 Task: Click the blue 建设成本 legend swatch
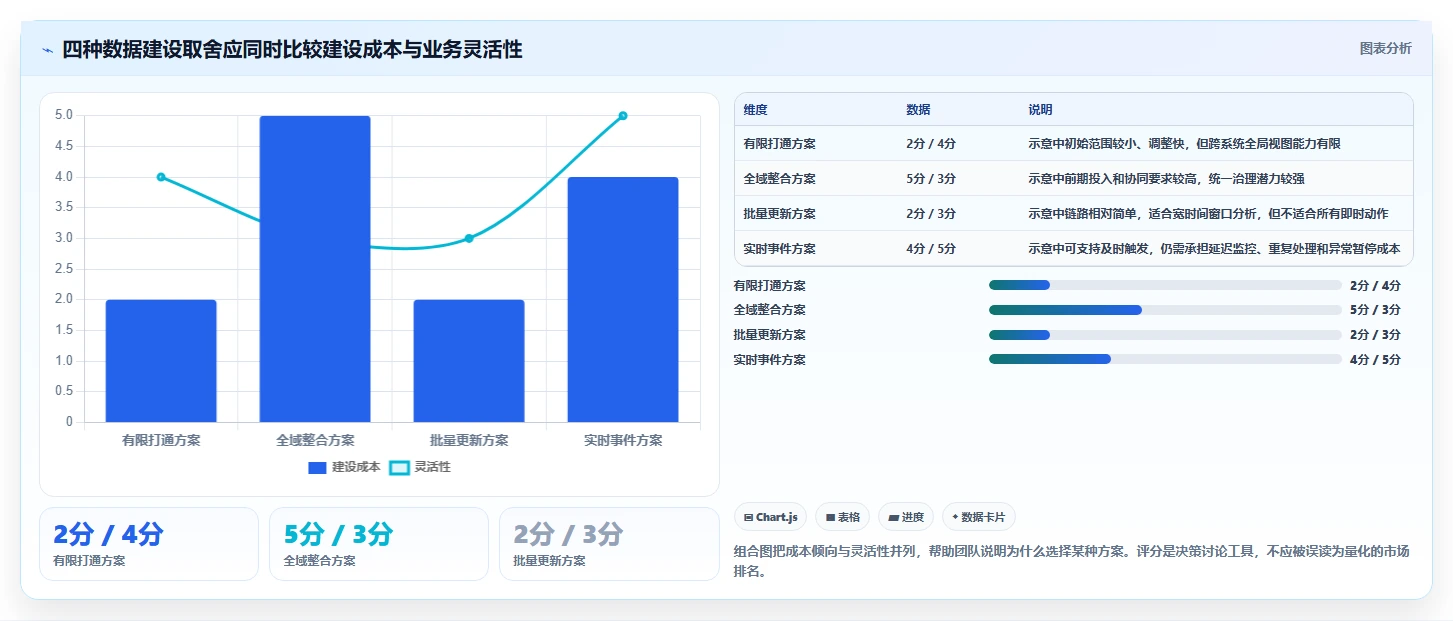point(317,467)
